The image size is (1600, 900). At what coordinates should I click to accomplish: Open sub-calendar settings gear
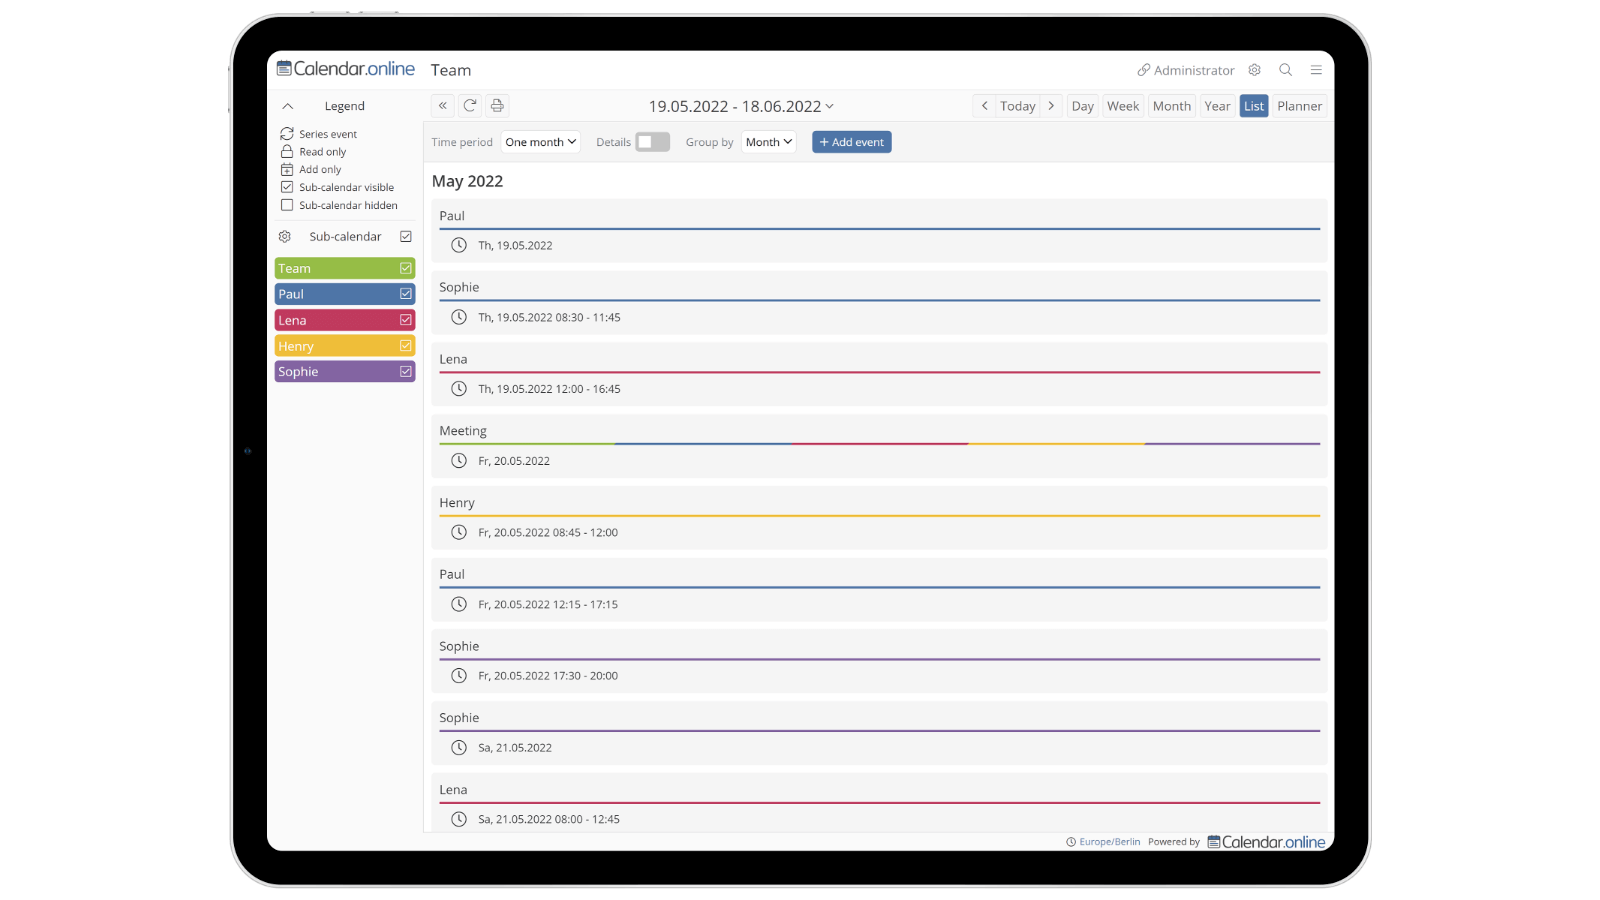(x=285, y=237)
